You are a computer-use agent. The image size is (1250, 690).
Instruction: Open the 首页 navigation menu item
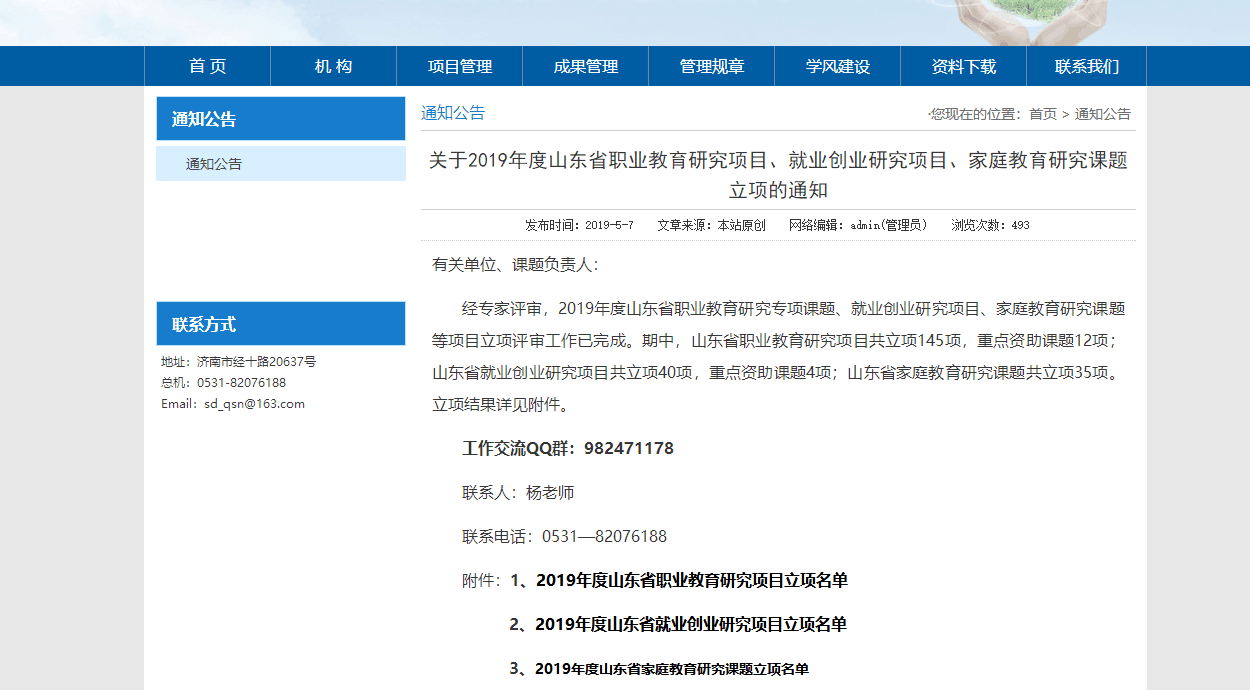208,66
